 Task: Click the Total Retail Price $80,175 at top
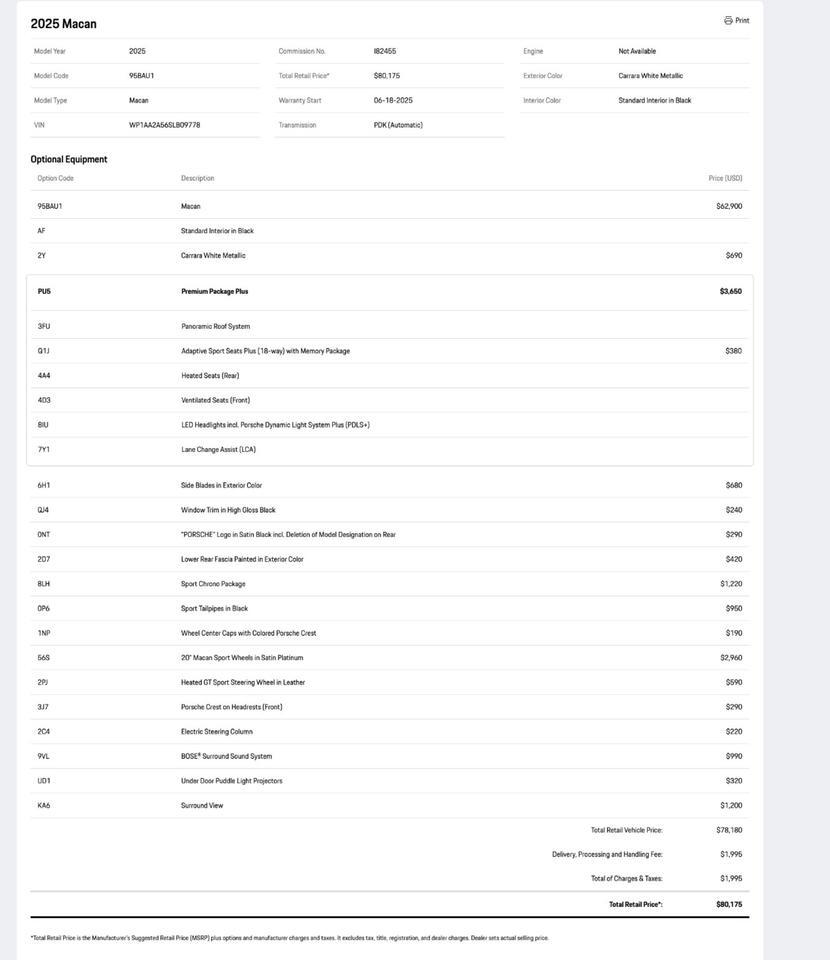[387, 76]
